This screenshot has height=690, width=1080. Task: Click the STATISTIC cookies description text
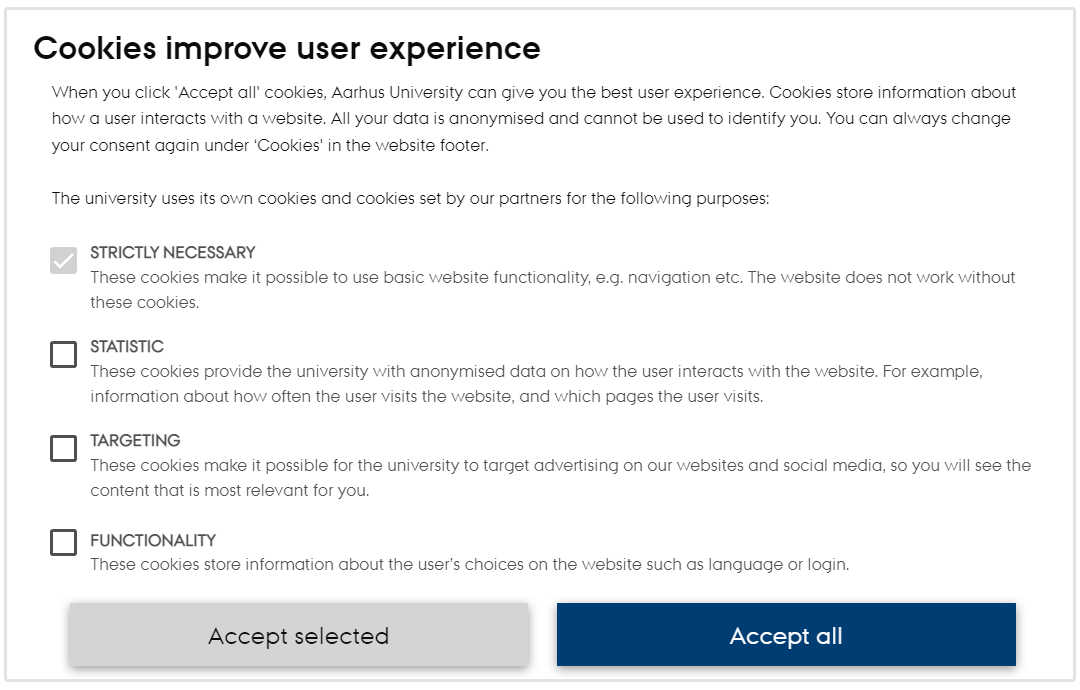530,383
